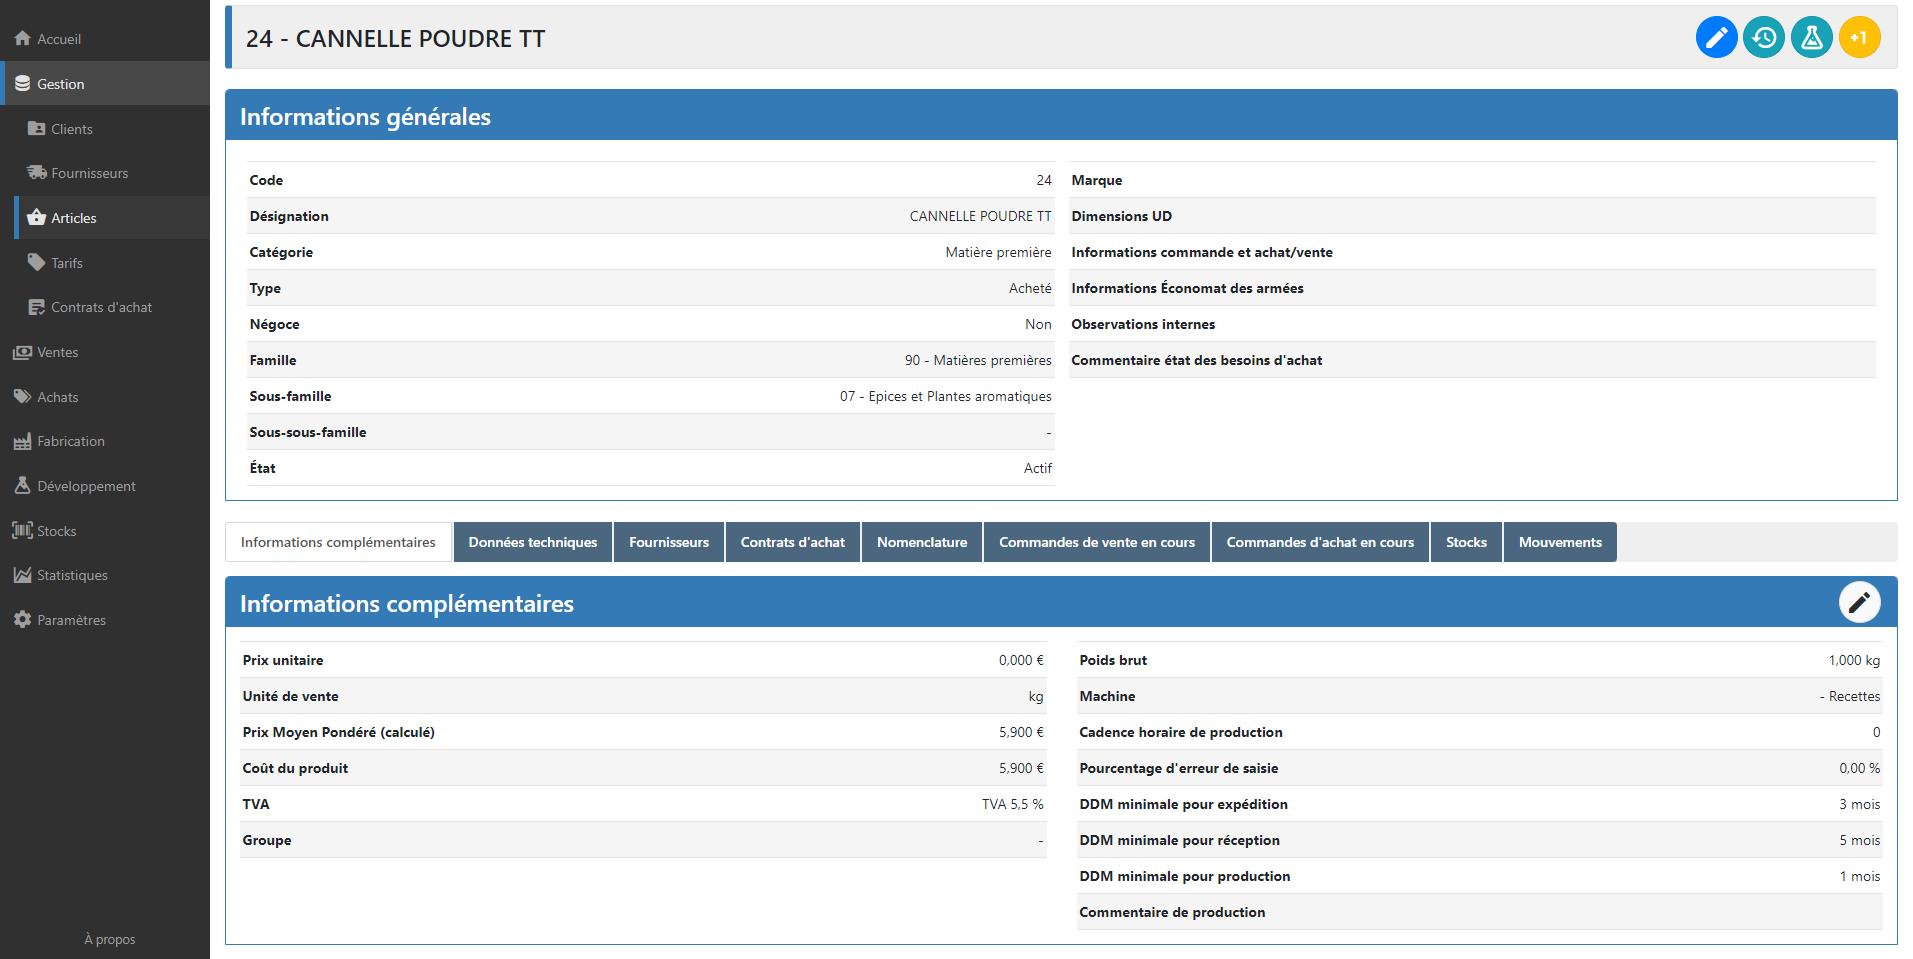Click the Ventes money icon

pyautogui.click(x=22, y=352)
